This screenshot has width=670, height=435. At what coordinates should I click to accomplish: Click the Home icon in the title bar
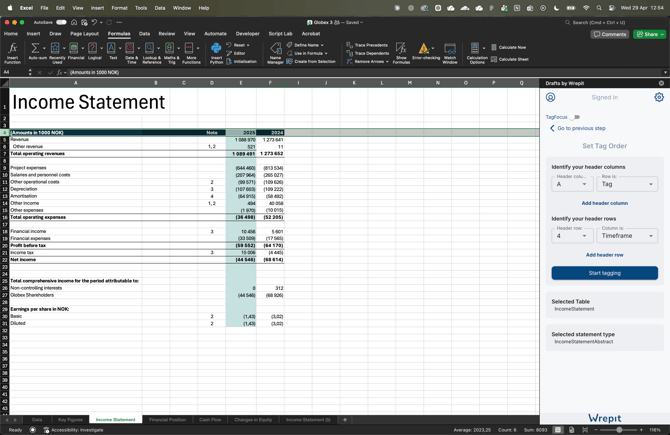pyautogui.click(x=74, y=22)
